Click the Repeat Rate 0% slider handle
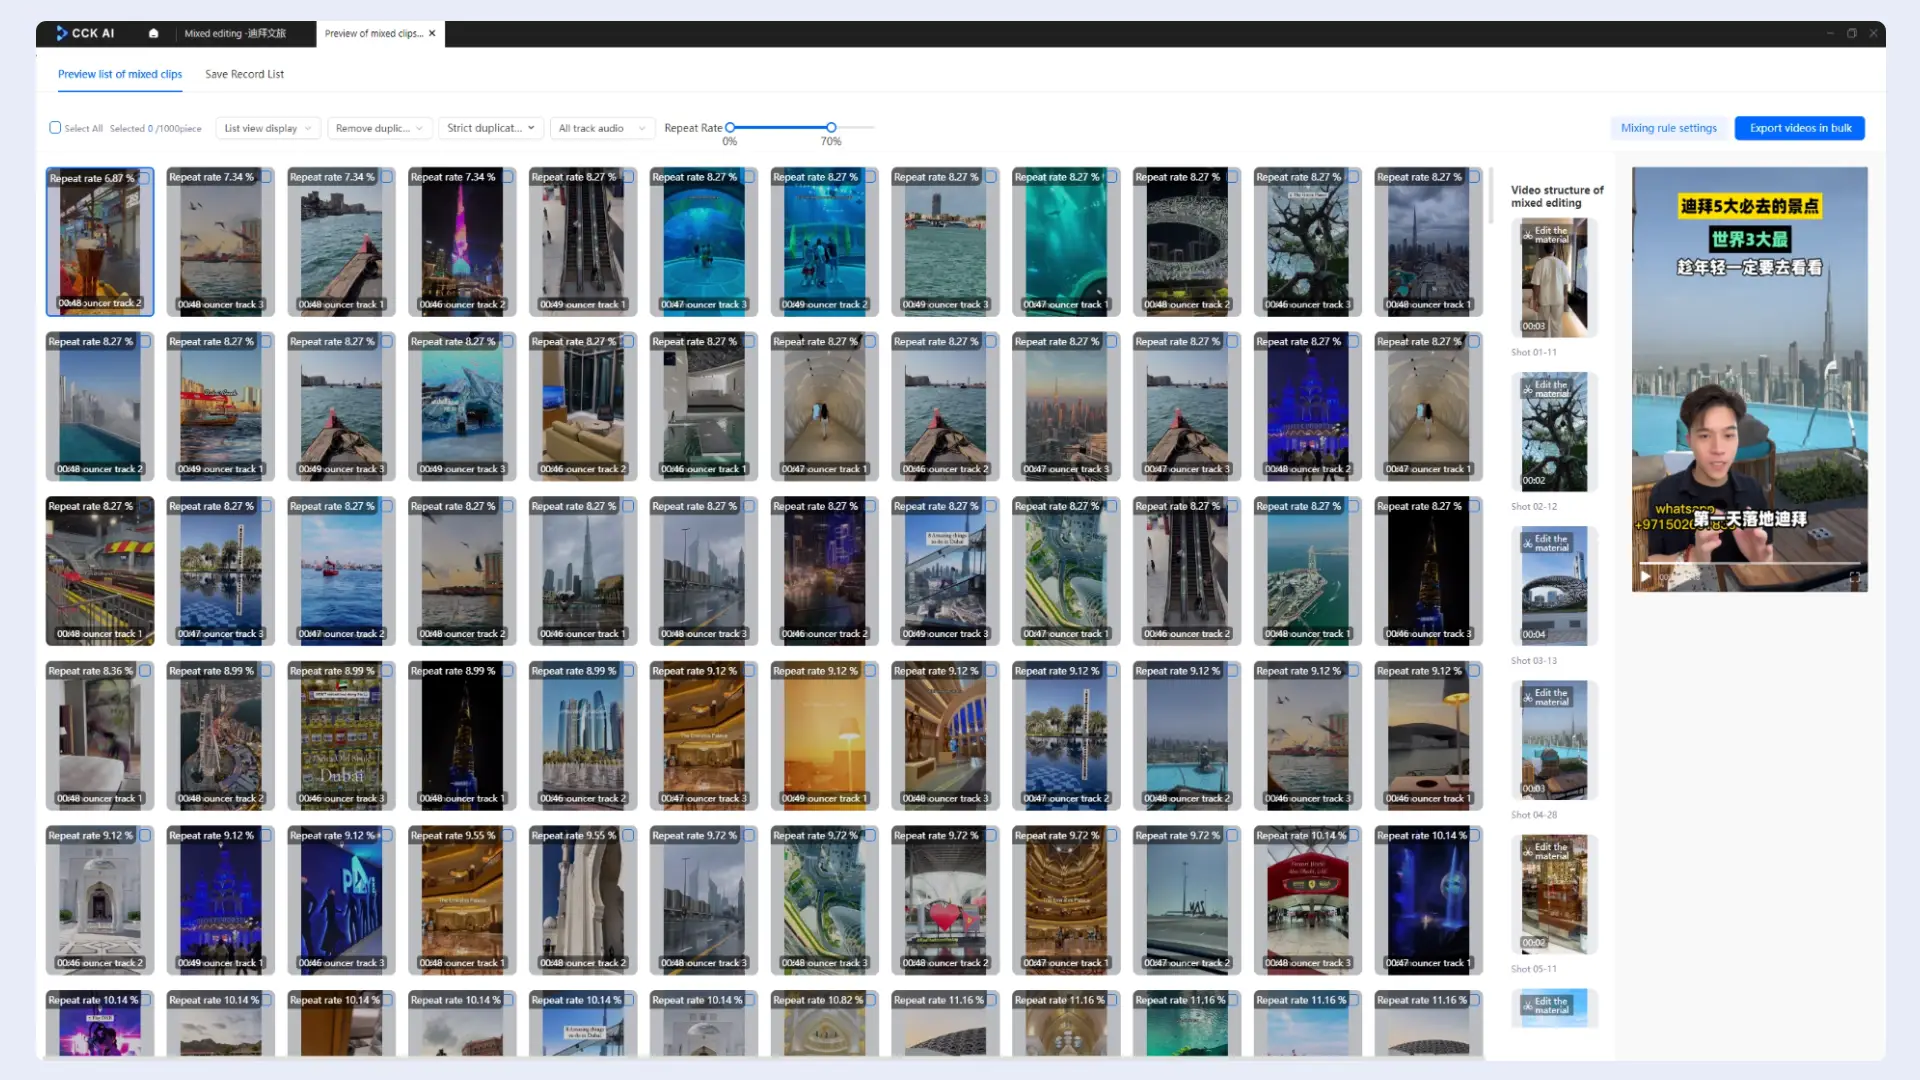 [730, 127]
